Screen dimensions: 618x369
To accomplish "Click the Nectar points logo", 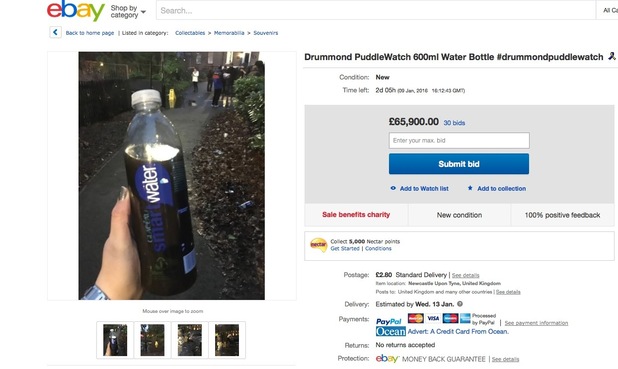I will (318, 245).
